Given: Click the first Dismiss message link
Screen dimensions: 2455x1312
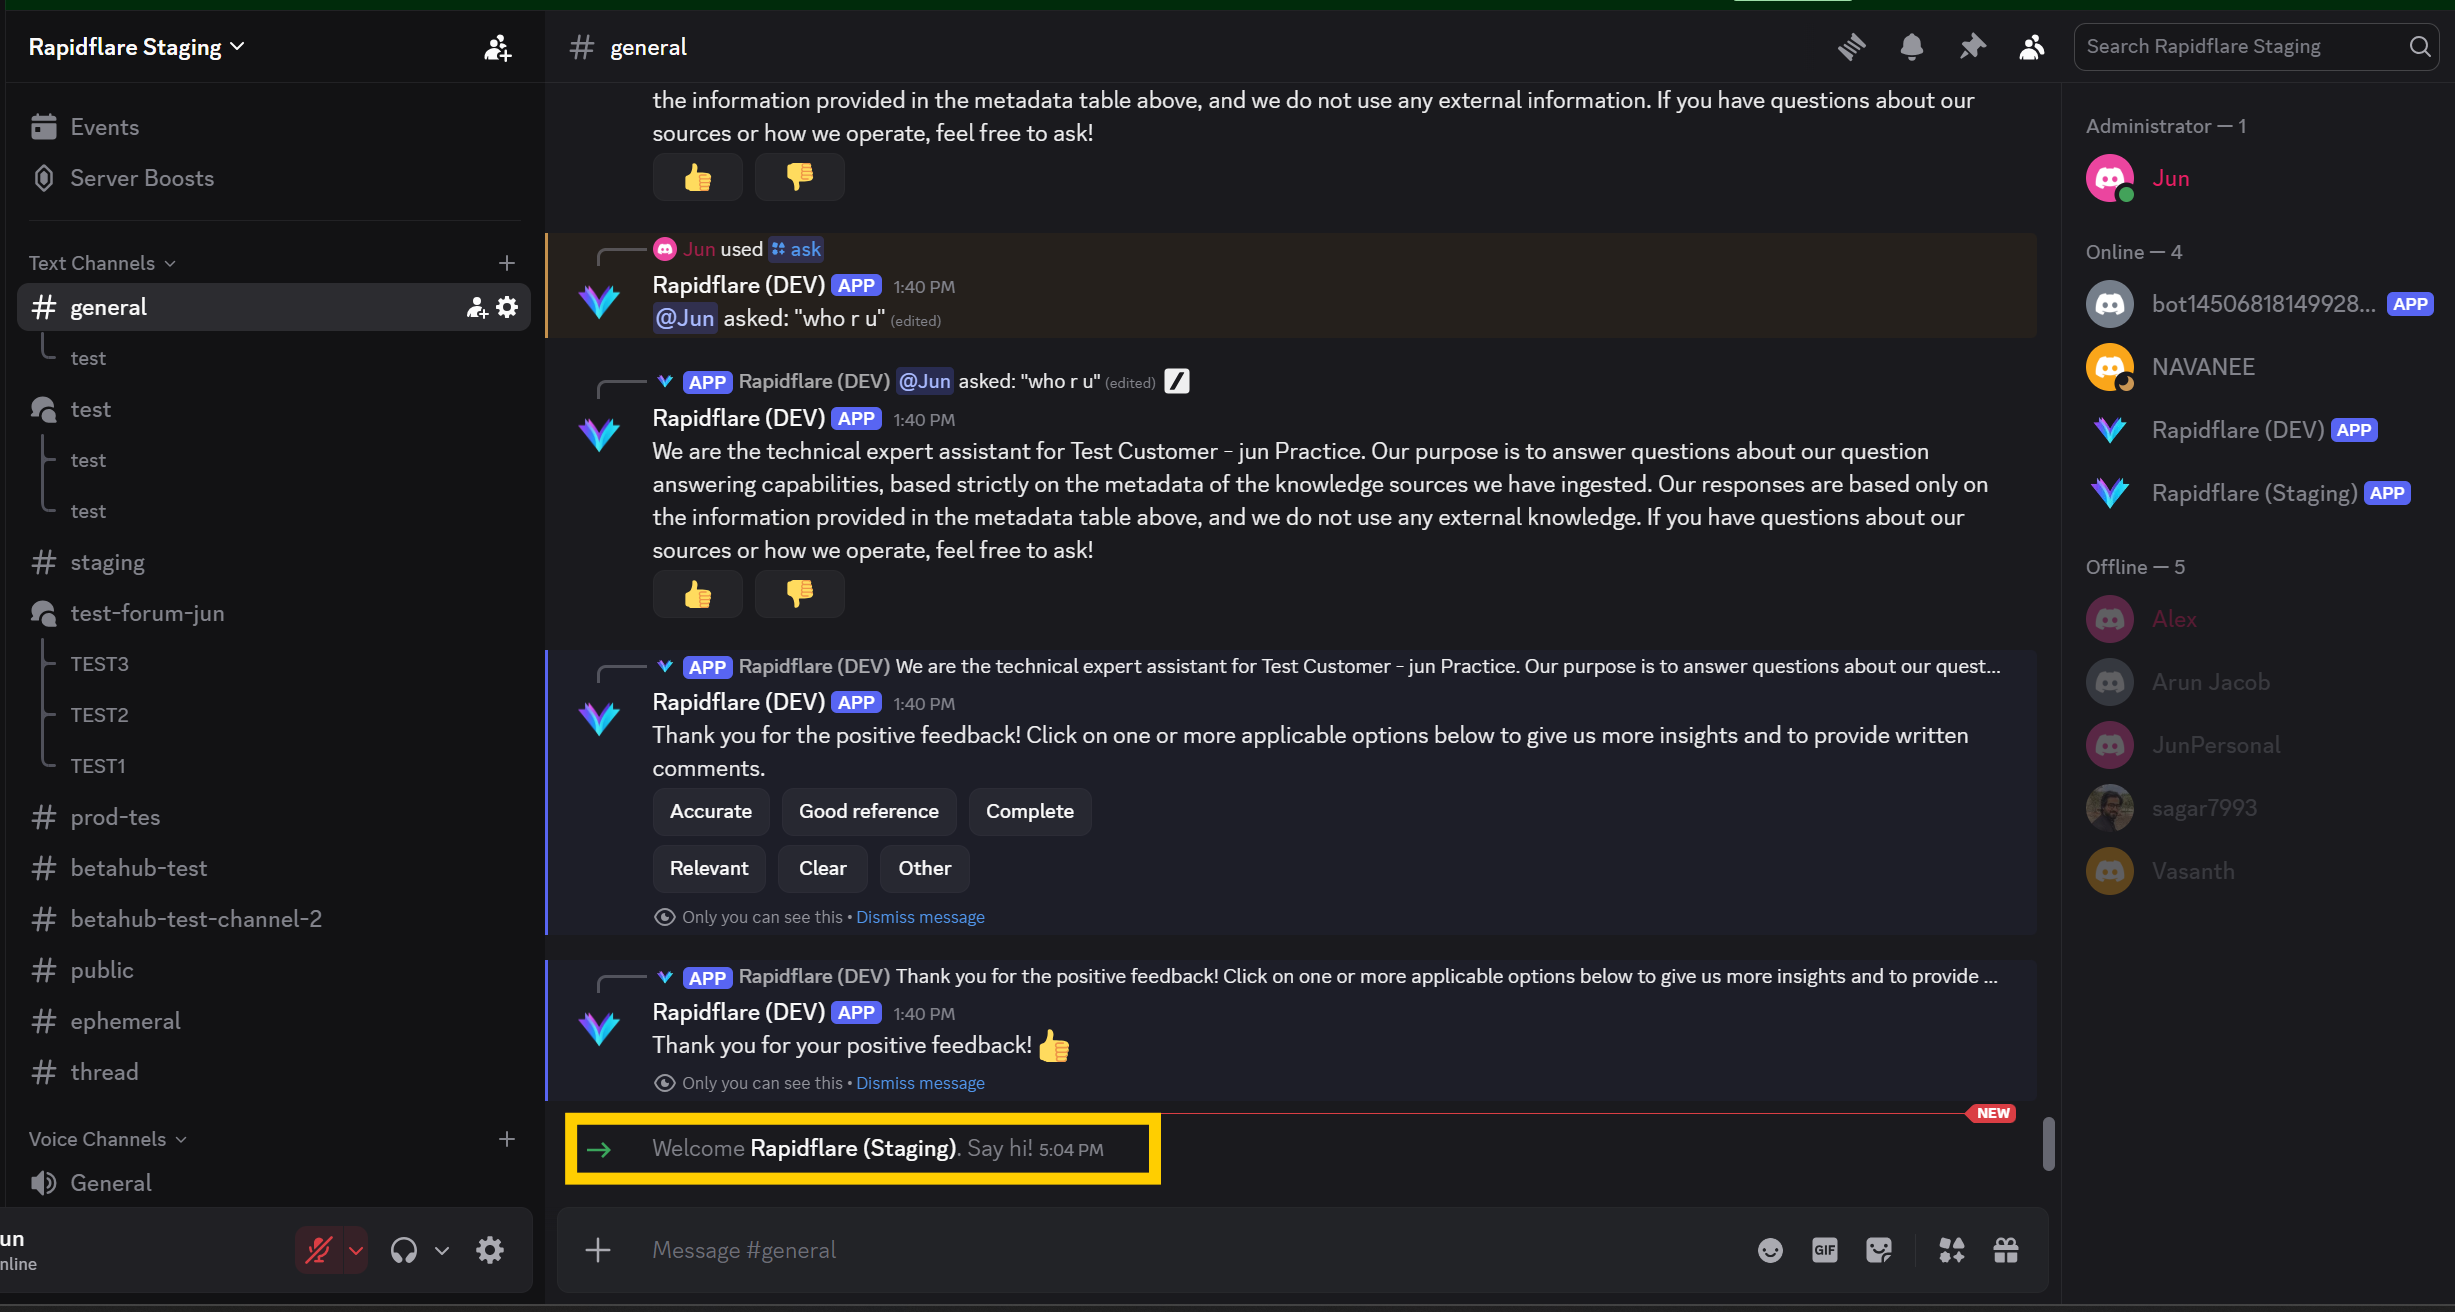Looking at the screenshot, I should 920,917.
